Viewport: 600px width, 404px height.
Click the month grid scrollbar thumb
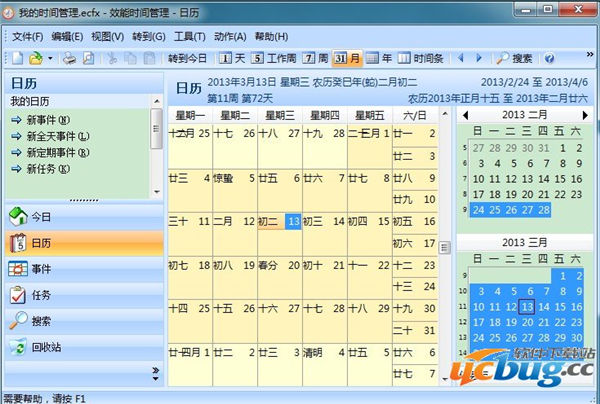pyautogui.click(x=444, y=248)
